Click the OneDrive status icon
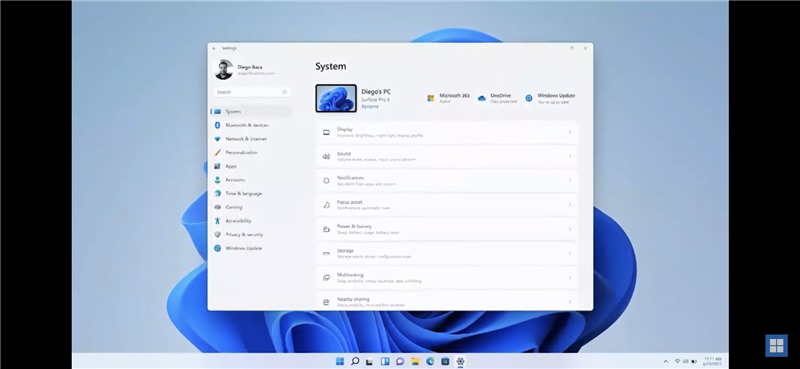Viewport: 800px width, 369px height. click(x=482, y=98)
